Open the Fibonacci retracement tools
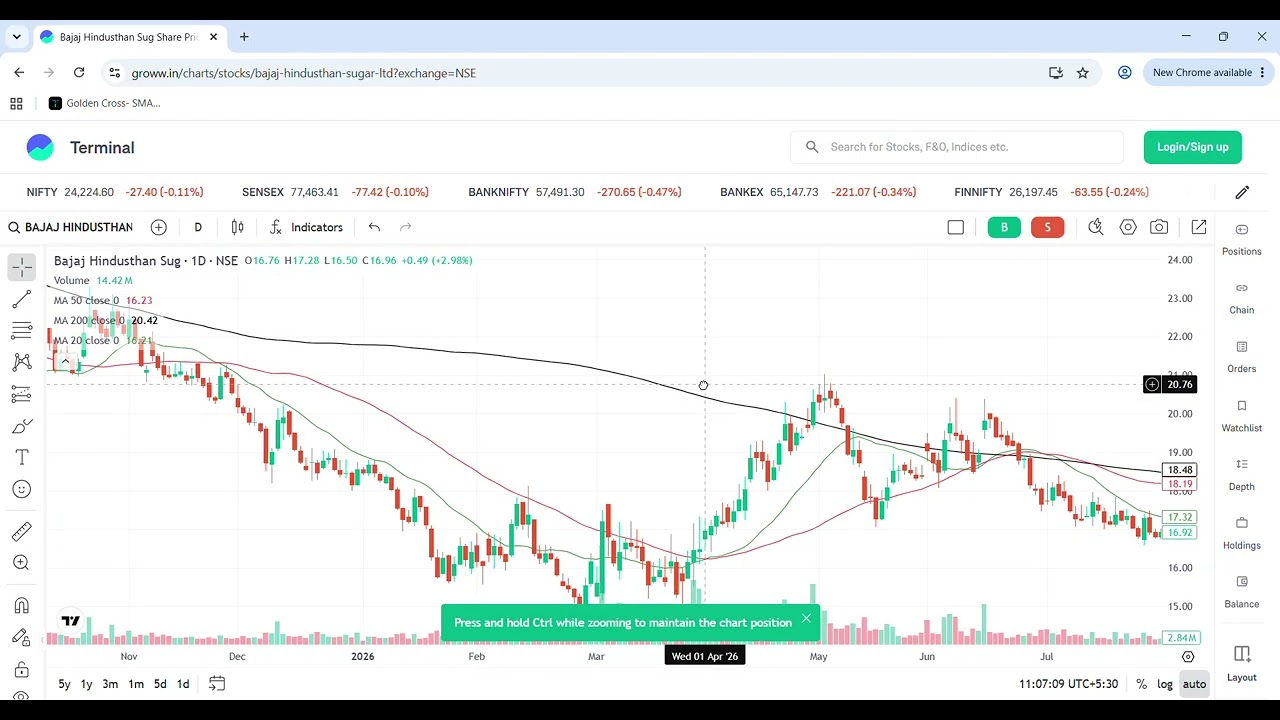 pos(21,331)
